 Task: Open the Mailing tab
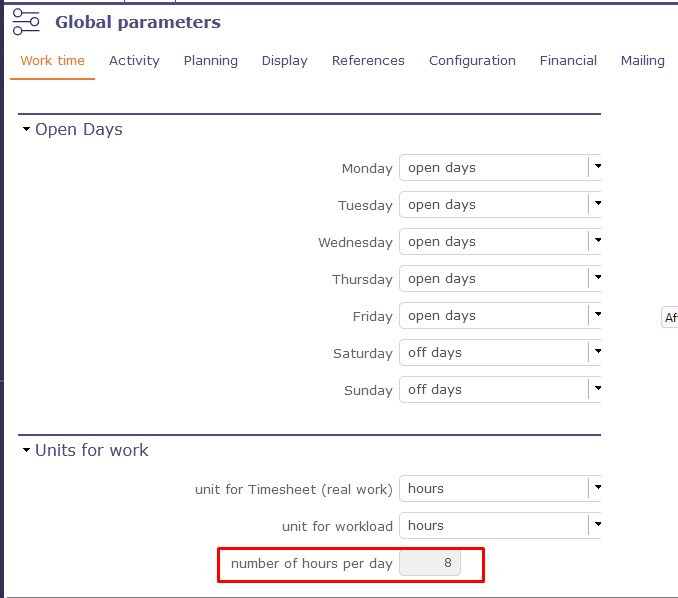click(642, 61)
